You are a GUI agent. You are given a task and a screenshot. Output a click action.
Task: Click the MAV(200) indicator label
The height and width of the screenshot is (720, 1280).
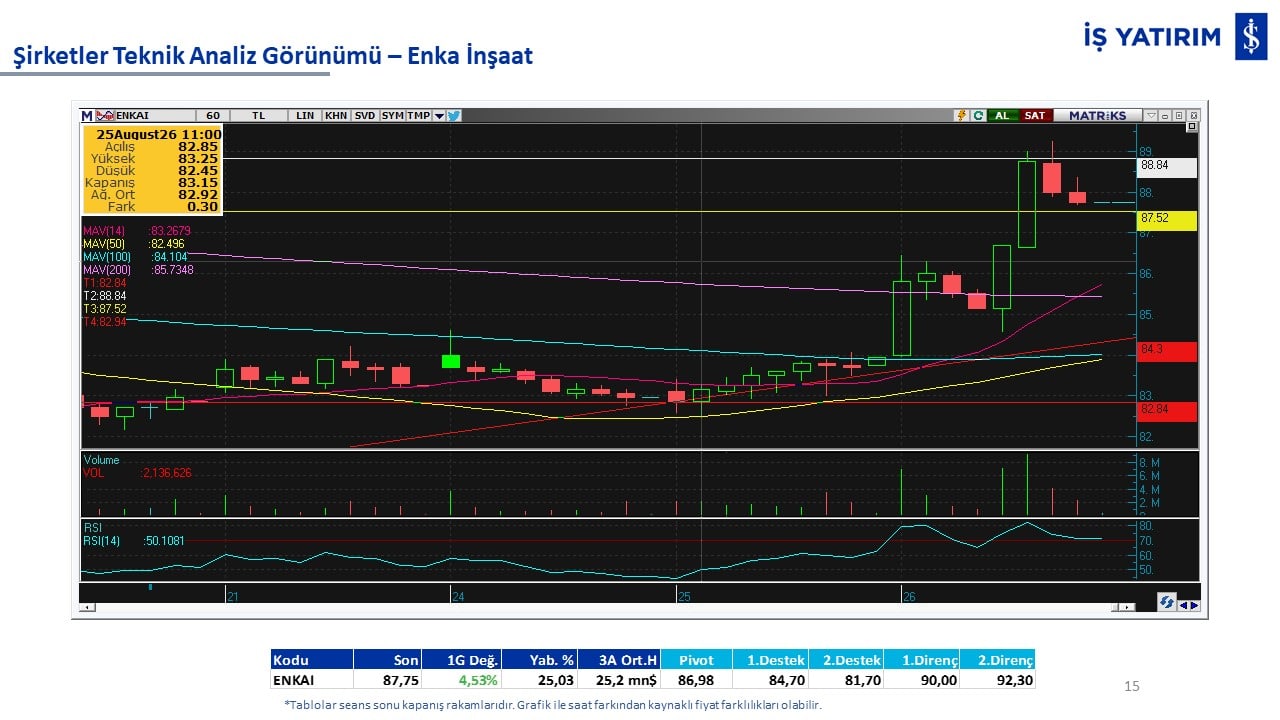click(x=106, y=270)
